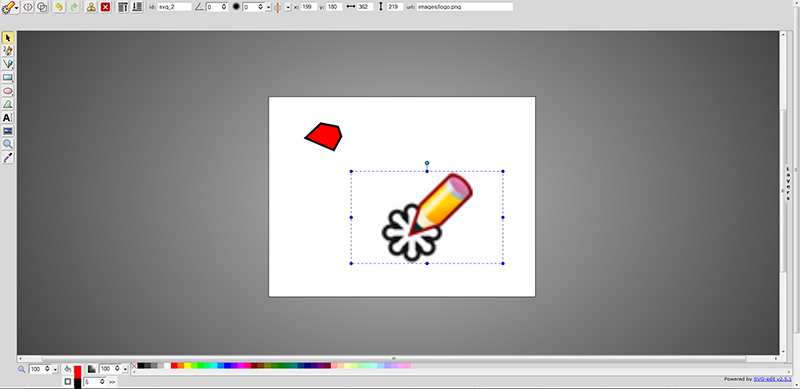Click the stroke color box icon
The image size is (800, 389).
(68, 381)
